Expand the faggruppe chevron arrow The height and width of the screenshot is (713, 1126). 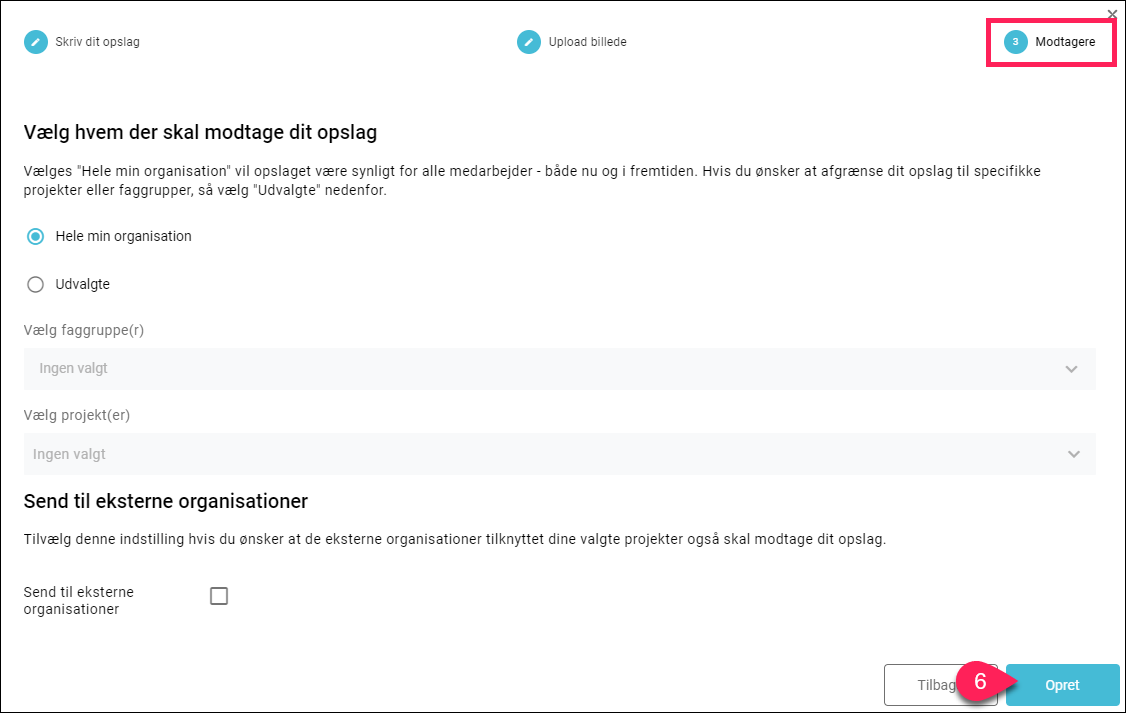click(1071, 369)
